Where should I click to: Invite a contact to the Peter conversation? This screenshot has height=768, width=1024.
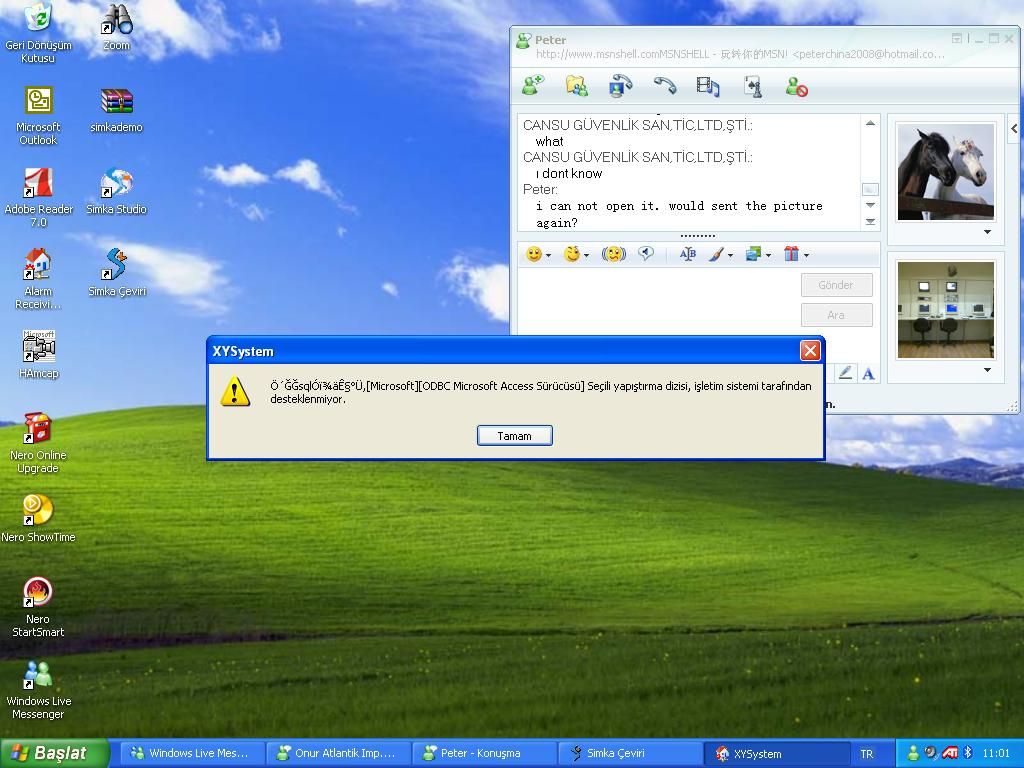[533, 86]
